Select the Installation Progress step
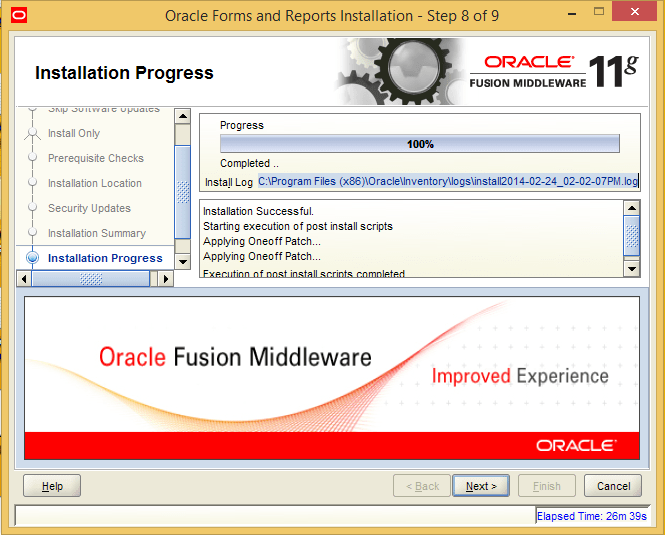This screenshot has height=535, width=665. tap(105, 258)
